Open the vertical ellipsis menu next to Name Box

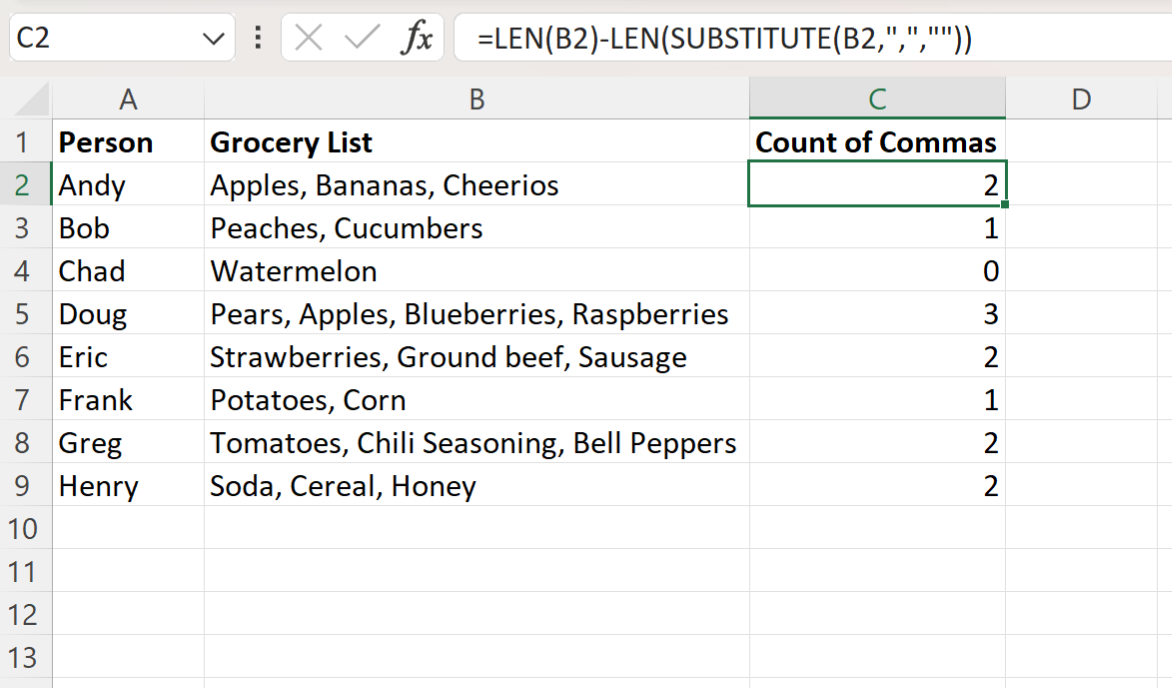point(256,37)
